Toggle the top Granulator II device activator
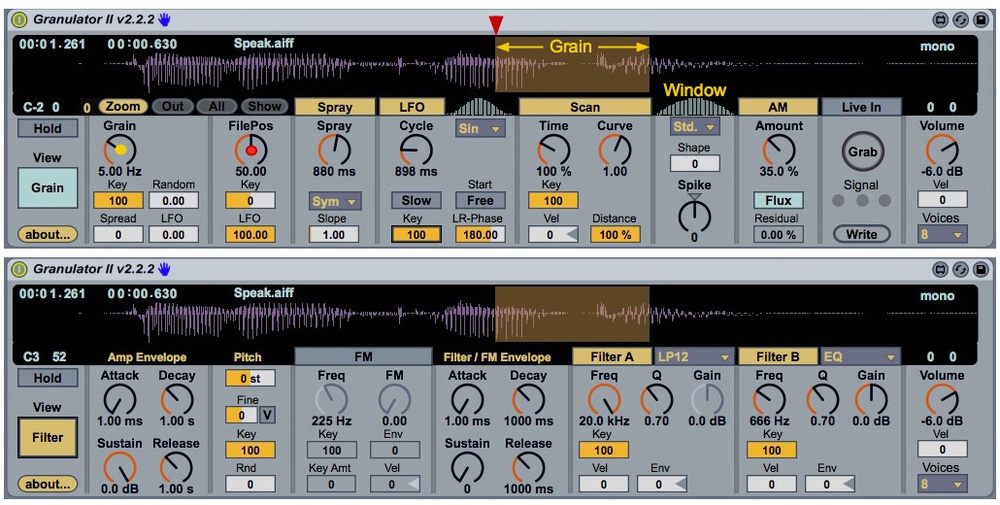Viewport: 1000px width, 505px height. click(x=20, y=20)
